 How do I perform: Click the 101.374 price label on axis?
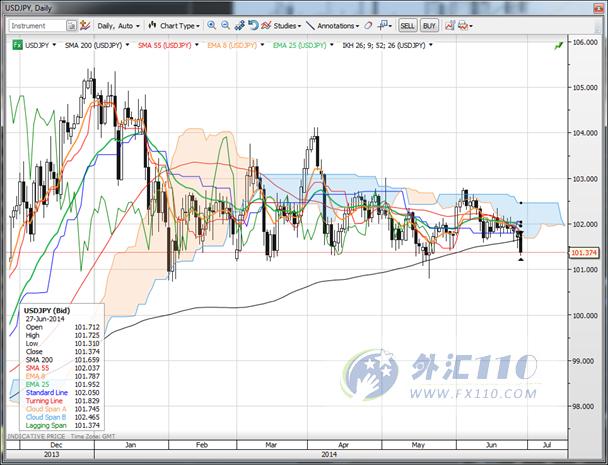coord(584,253)
